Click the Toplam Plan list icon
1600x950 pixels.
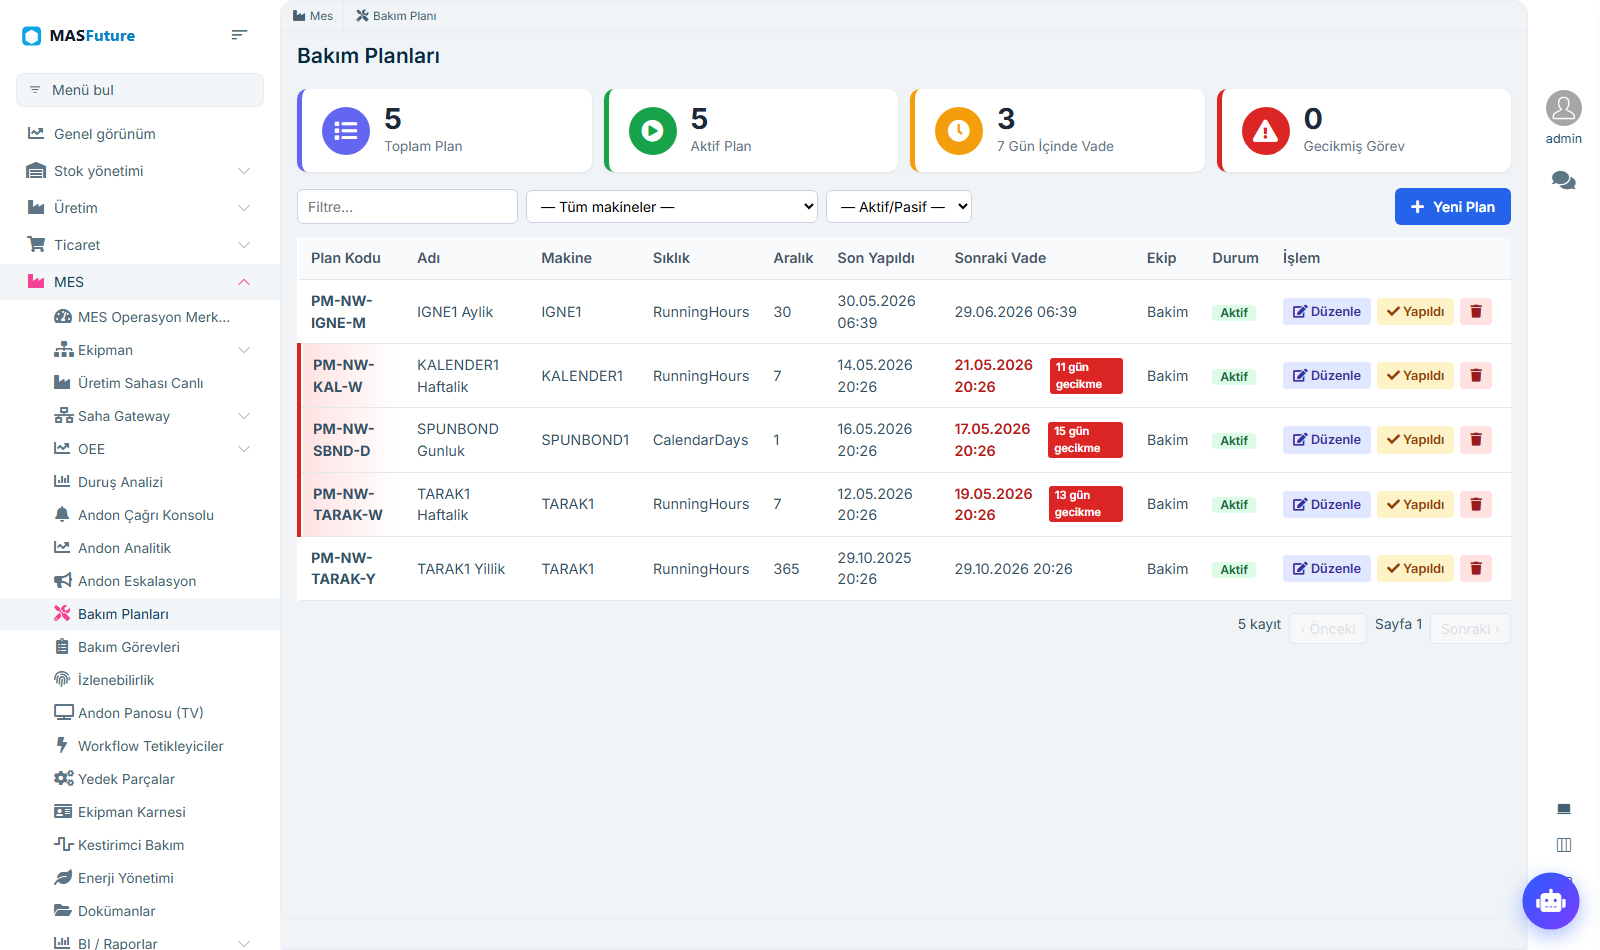(x=346, y=131)
